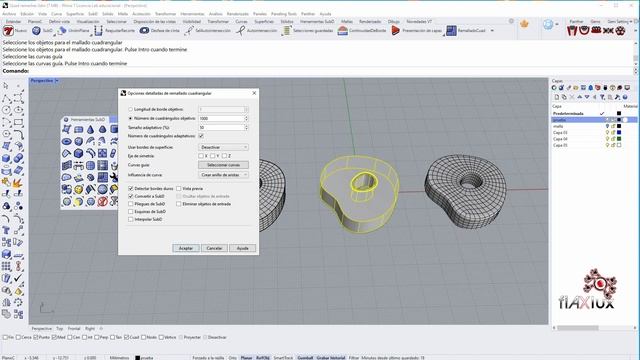Click the Aceptar button

(x=186, y=248)
